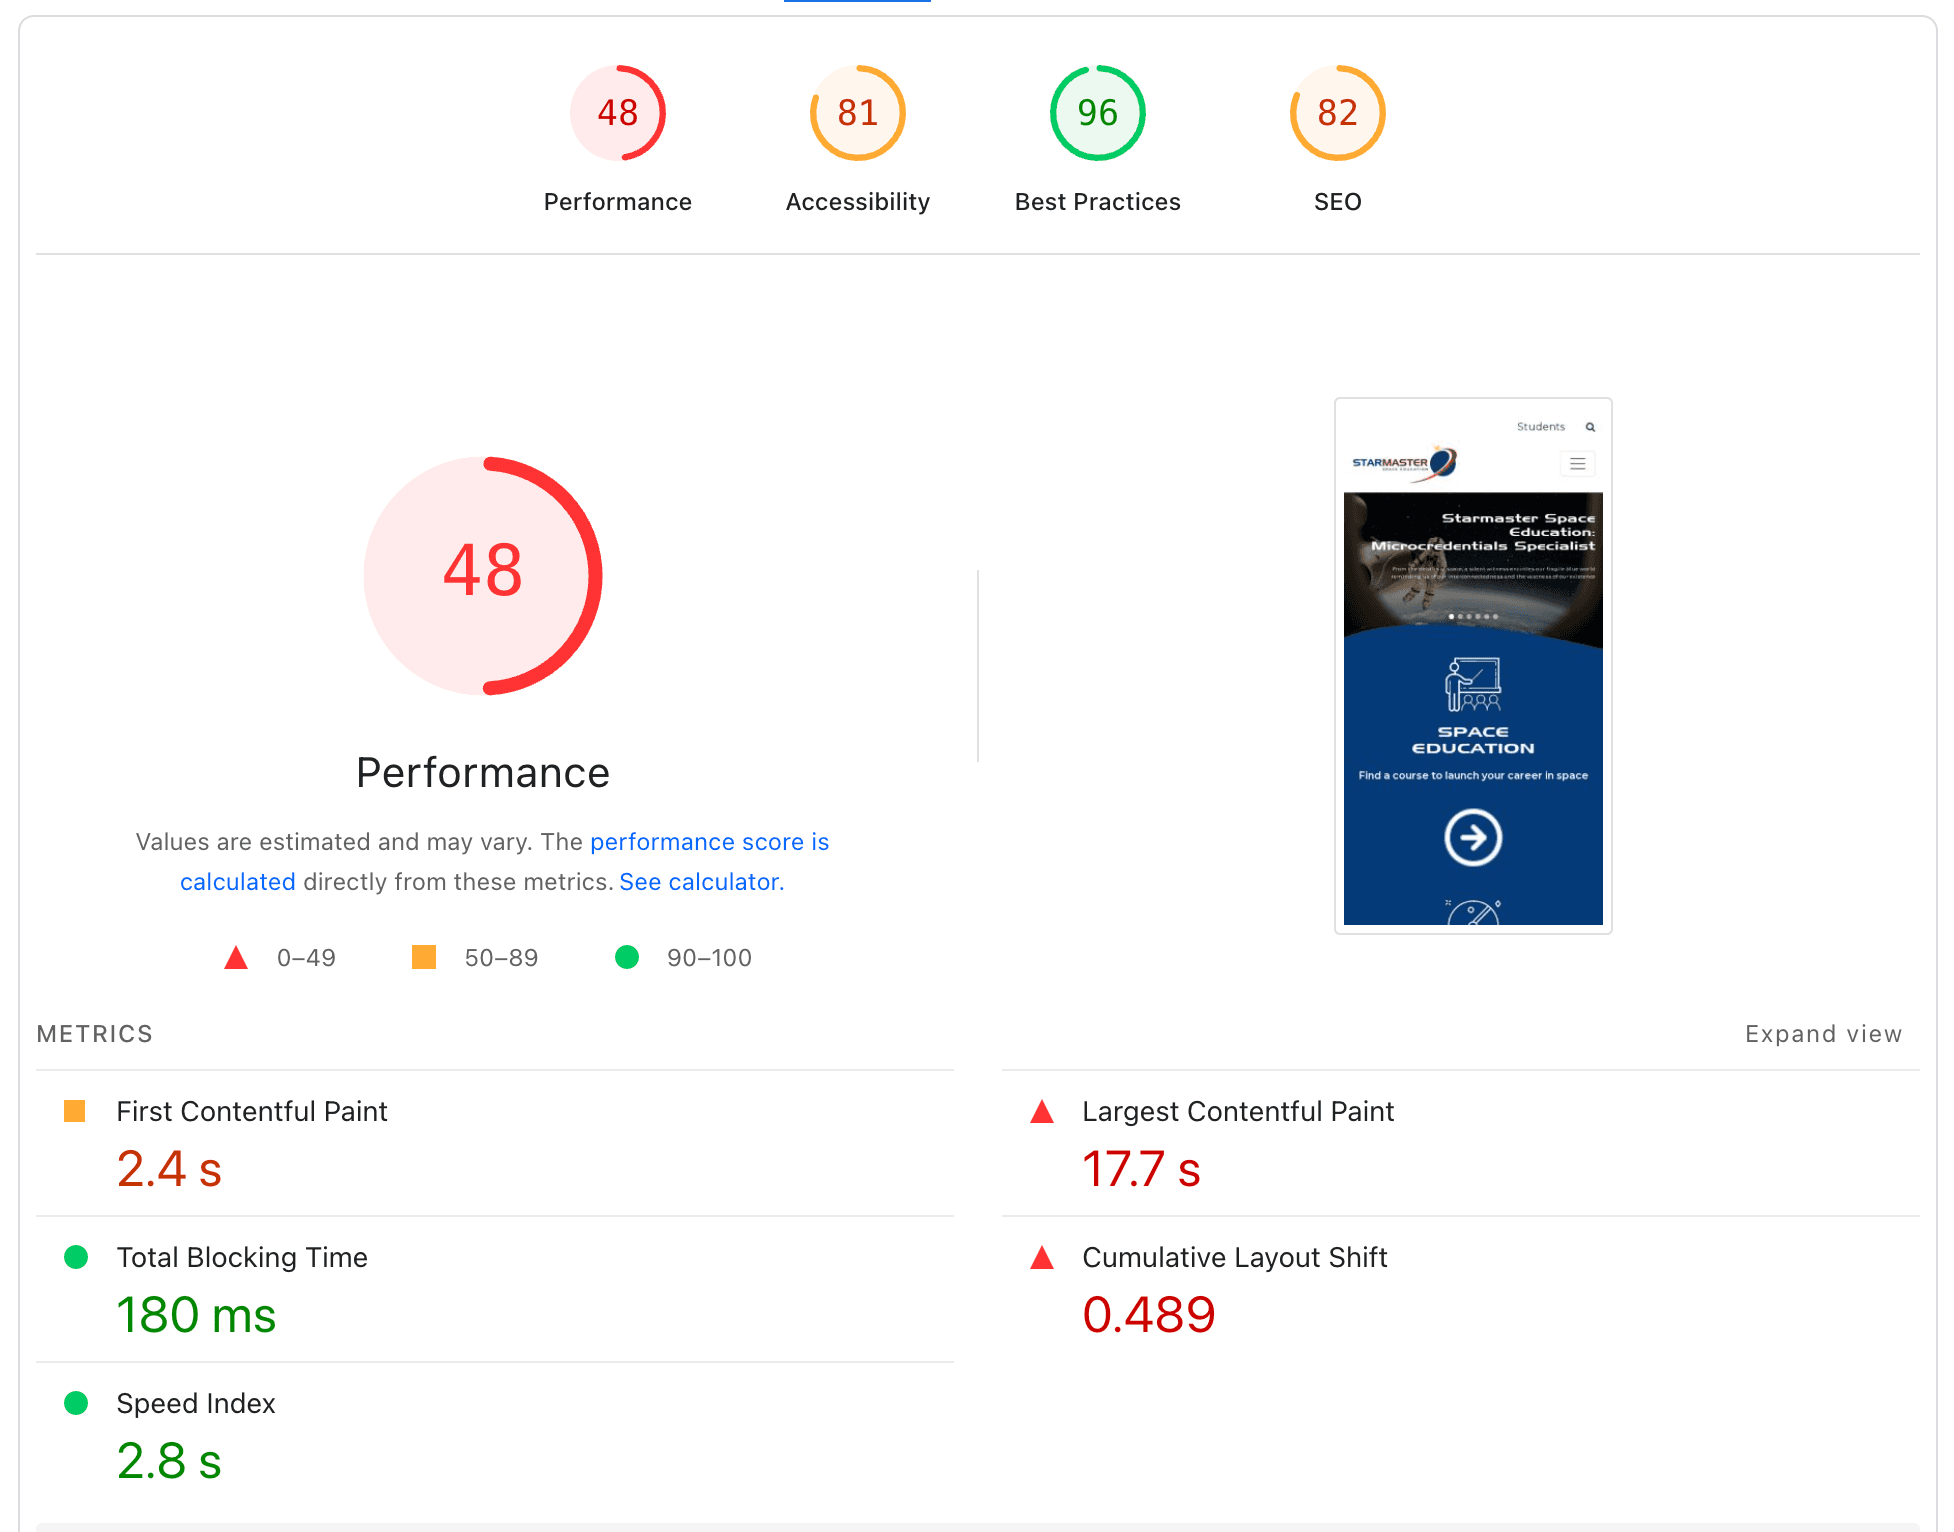1954x1532 pixels.
Task: Click the red triangle beside Cumulative Layout Shift
Action: (x=1042, y=1258)
